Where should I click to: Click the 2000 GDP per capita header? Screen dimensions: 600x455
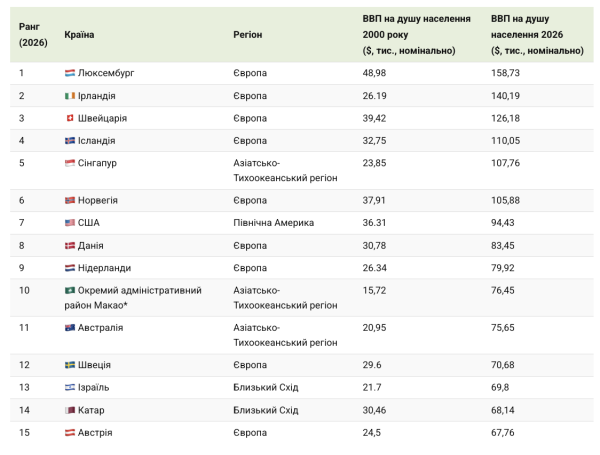pyautogui.click(x=417, y=35)
